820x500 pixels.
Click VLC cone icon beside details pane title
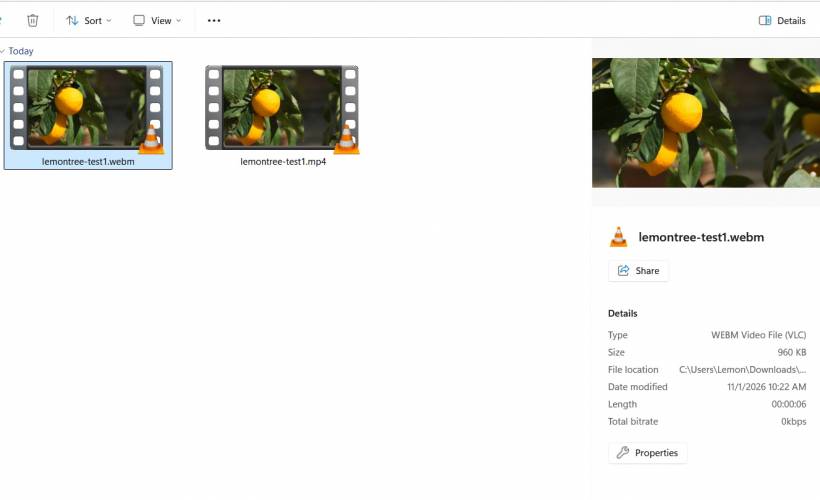[619, 237]
